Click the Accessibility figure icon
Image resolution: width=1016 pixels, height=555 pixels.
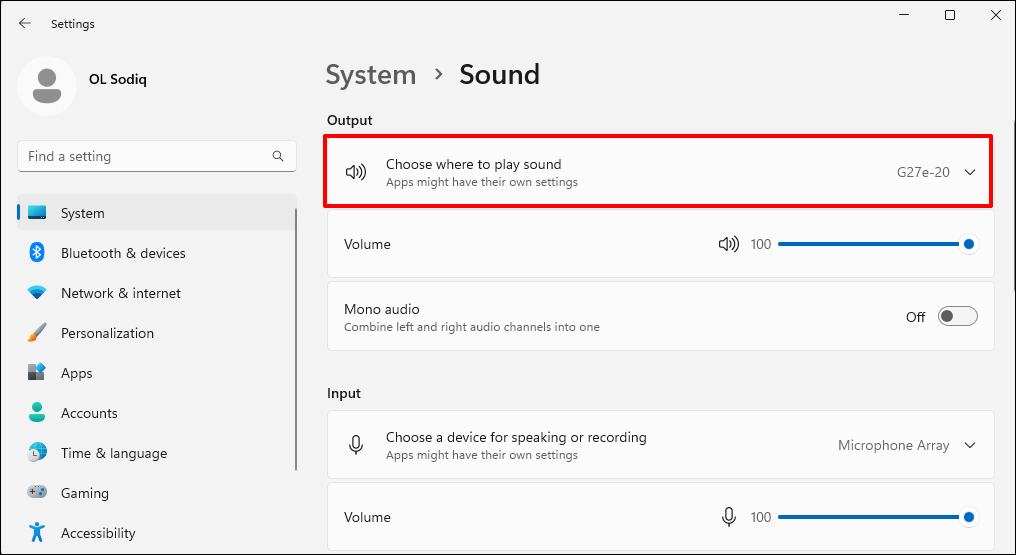coord(37,533)
